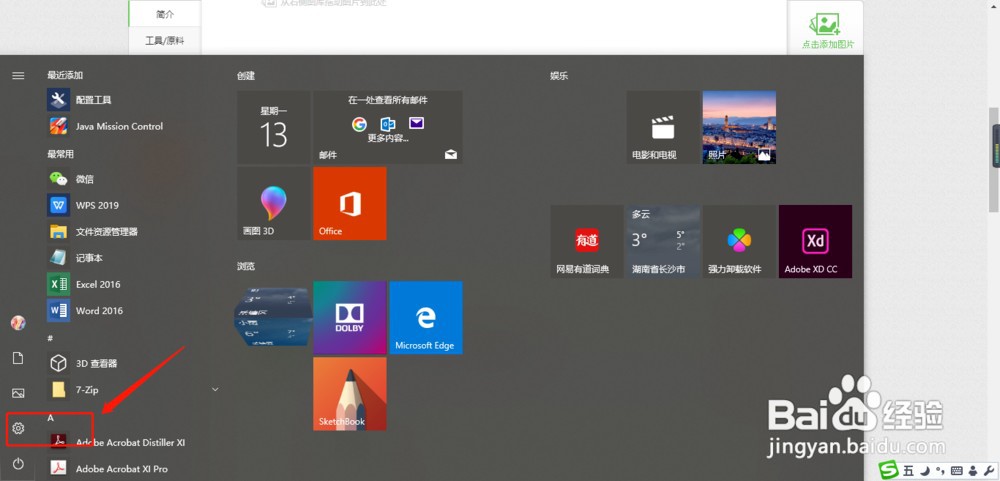Open the 3D weather cube tile
1000x481 pixels.
tap(274, 317)
